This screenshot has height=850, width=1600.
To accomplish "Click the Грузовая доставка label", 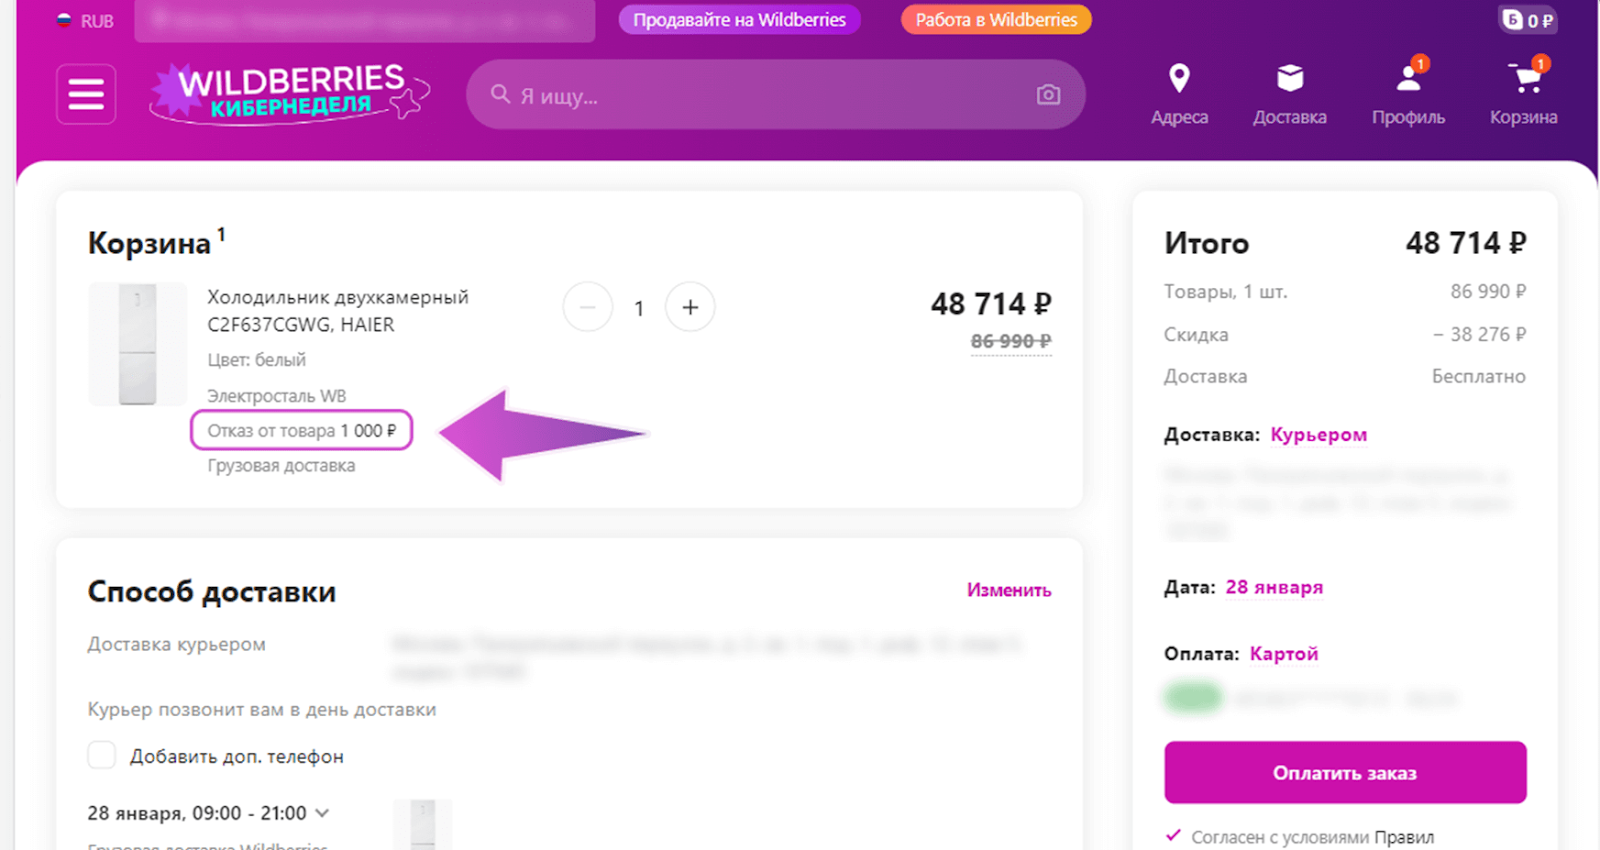I will tap(281, 466).
